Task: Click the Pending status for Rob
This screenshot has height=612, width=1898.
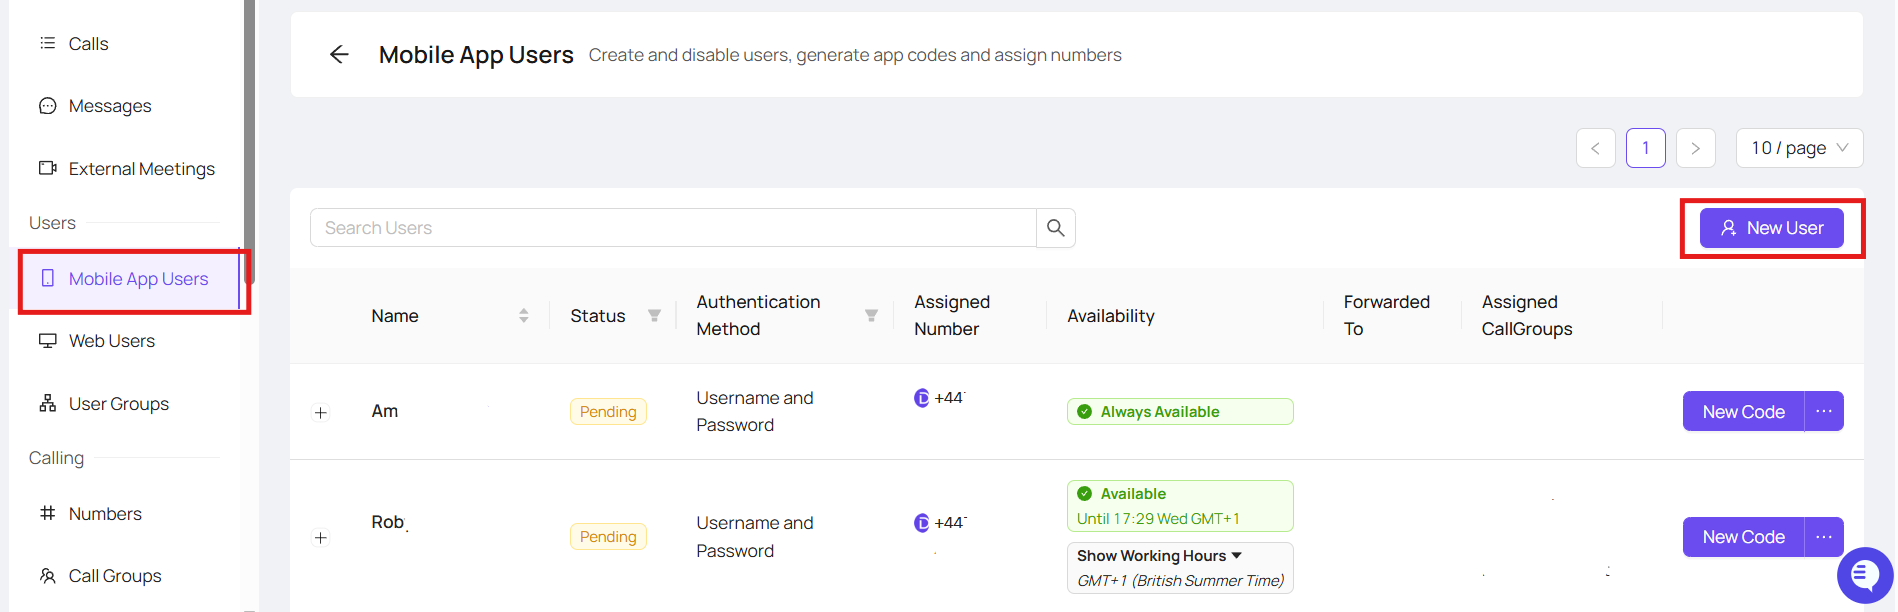Action: pos(608,537)
